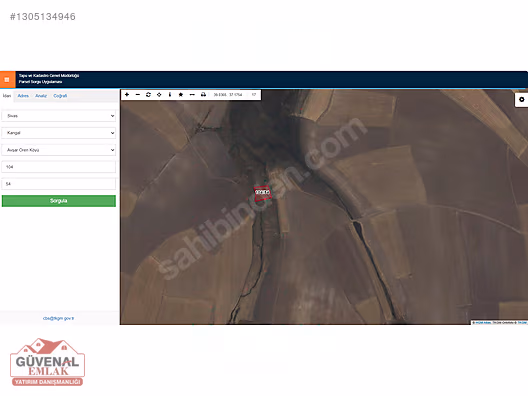Switch to the İdari tab
This screenshot has width=528, height=396.
(x=7, y=96)
